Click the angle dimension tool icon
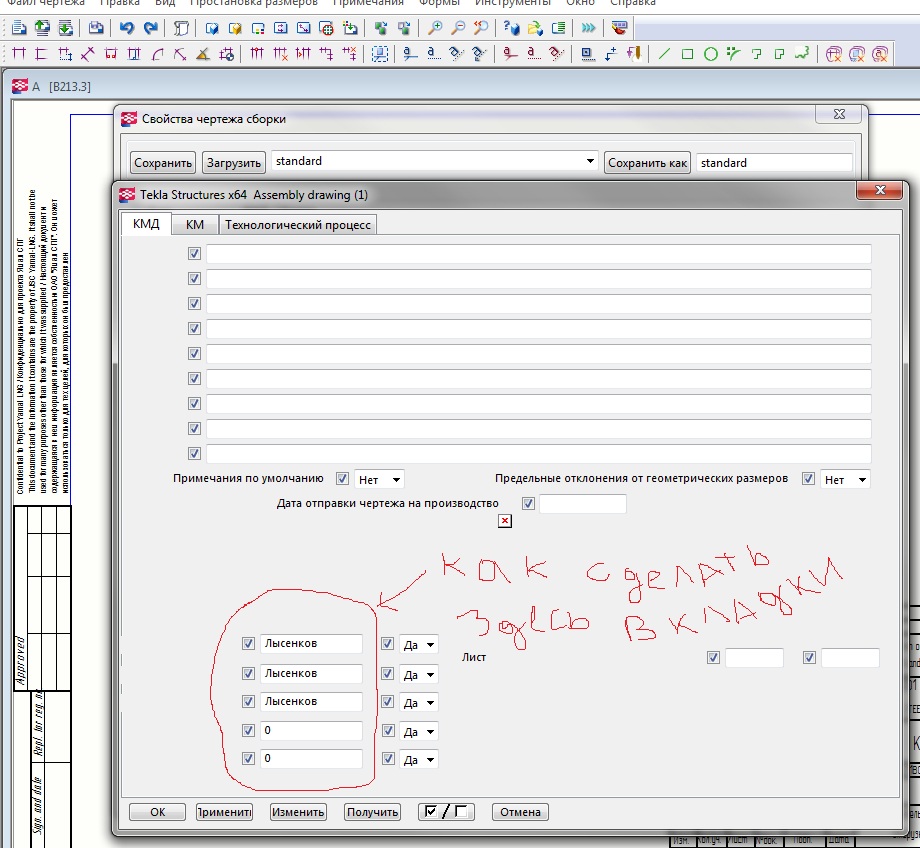This screenshot has width=920, height=848. pos(180,54)
